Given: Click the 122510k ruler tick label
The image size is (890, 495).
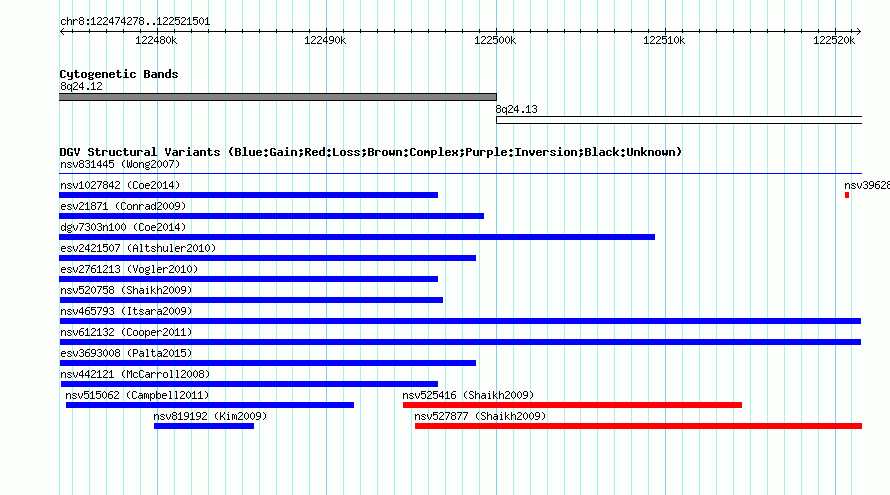Looking at the screenshot, I should coord(664,41).
